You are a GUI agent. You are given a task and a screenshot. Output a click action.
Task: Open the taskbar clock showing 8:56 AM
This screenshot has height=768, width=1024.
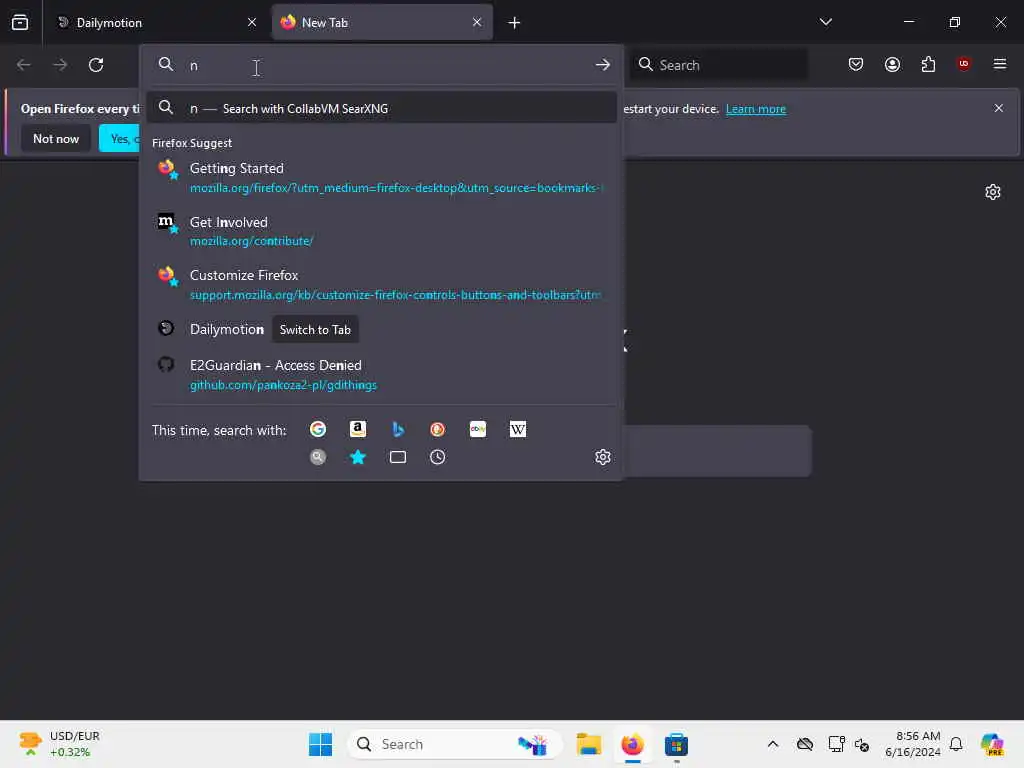(912, 744)
